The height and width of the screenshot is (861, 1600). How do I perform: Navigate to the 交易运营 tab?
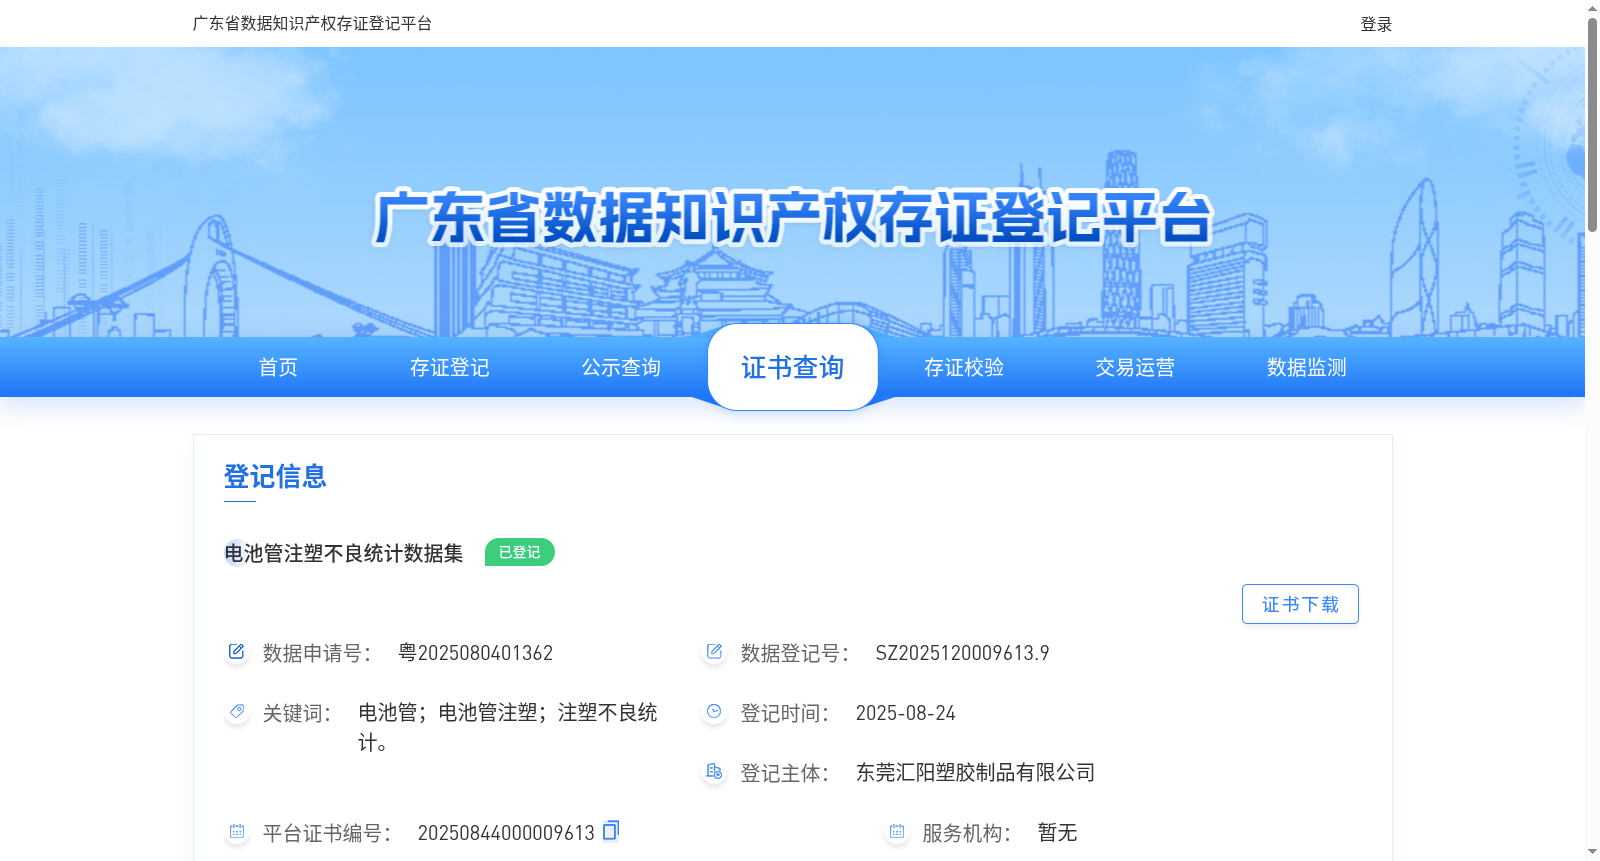click(1135, 368)
